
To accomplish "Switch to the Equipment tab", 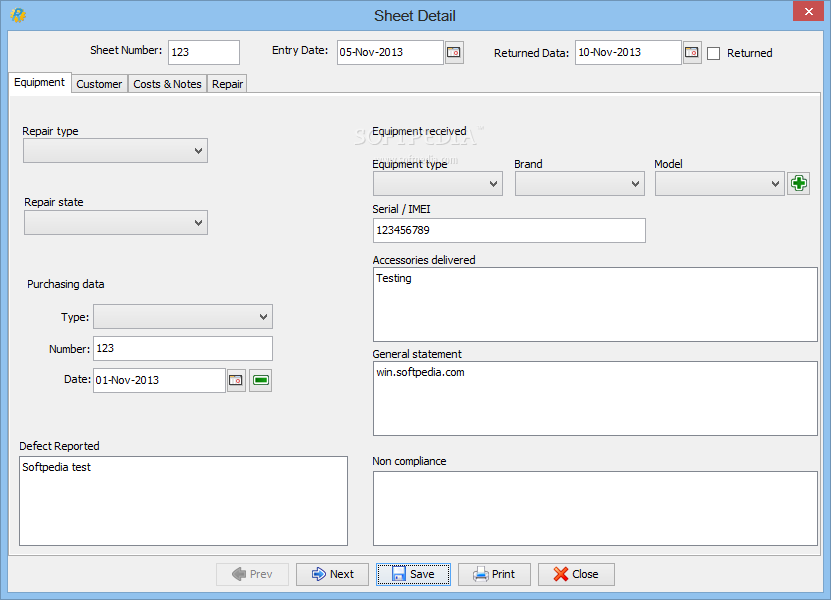I will point(40,83).
